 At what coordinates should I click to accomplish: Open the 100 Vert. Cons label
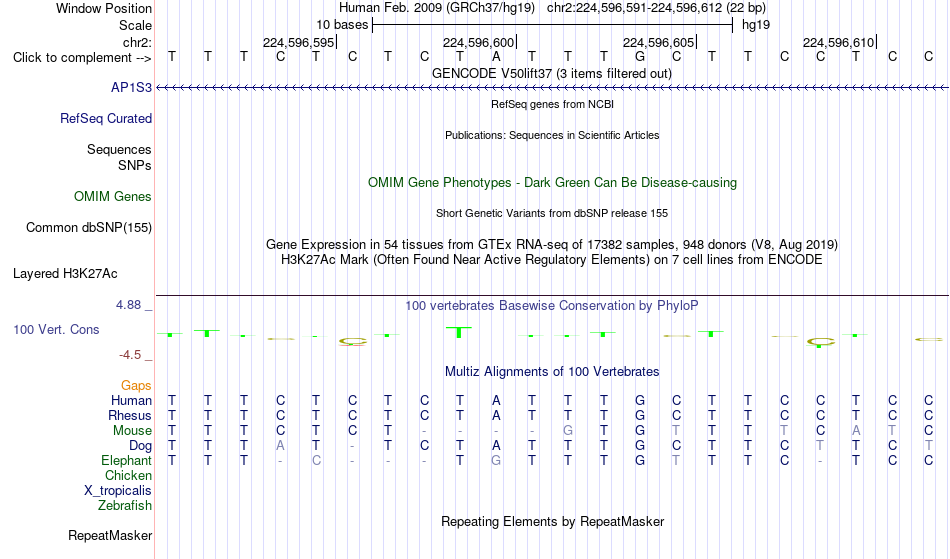[56, 329]
